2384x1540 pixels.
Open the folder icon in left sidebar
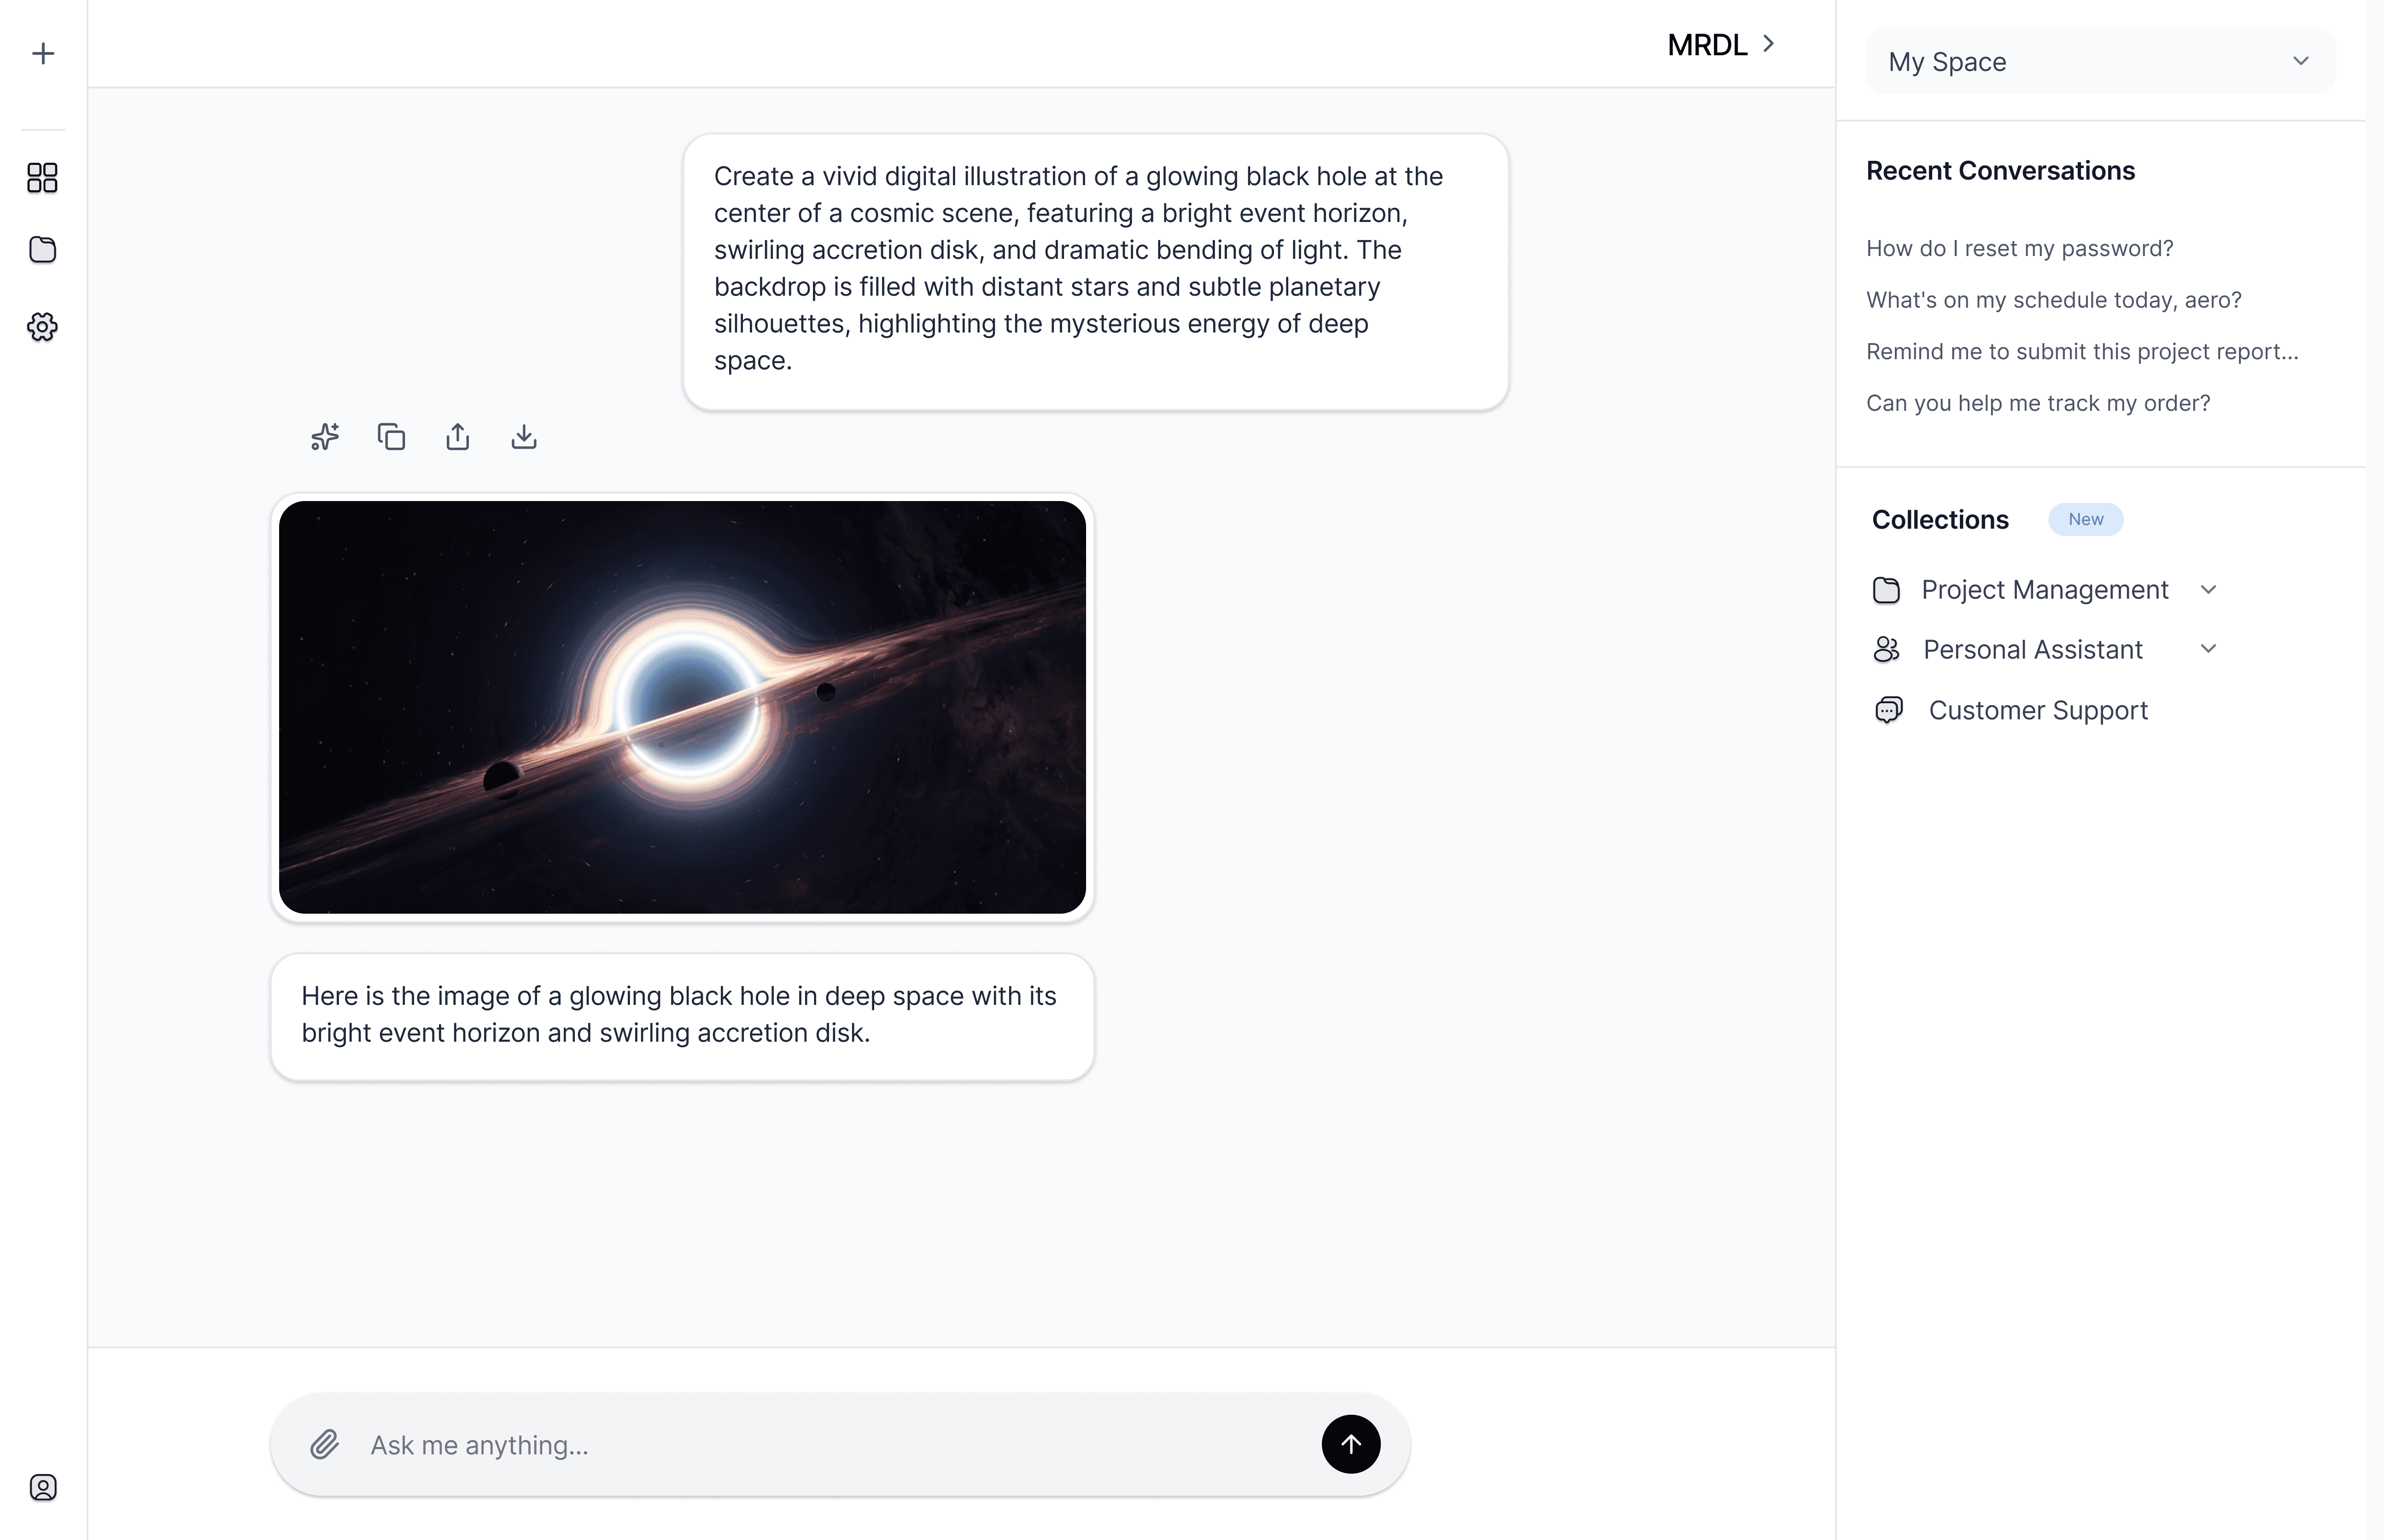(42, 250)
